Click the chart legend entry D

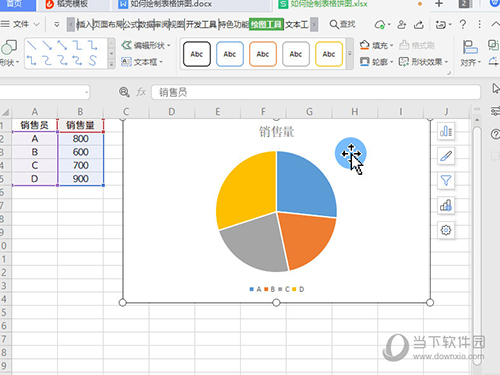point(299,289)
